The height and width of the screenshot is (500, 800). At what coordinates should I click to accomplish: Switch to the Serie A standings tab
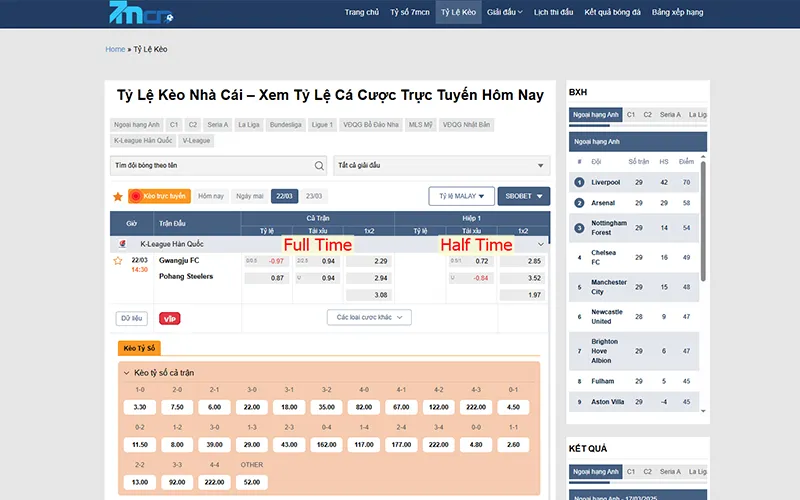click(670, 115)
